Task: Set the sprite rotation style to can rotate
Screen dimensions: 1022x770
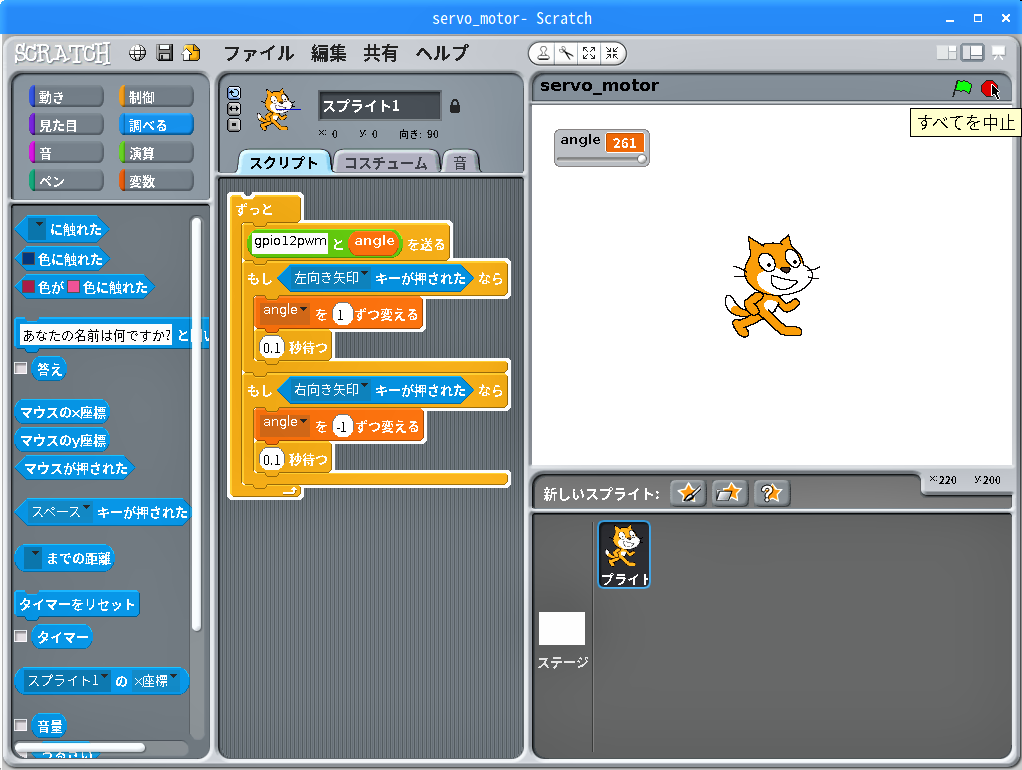Action: click(x=234, y=93)
